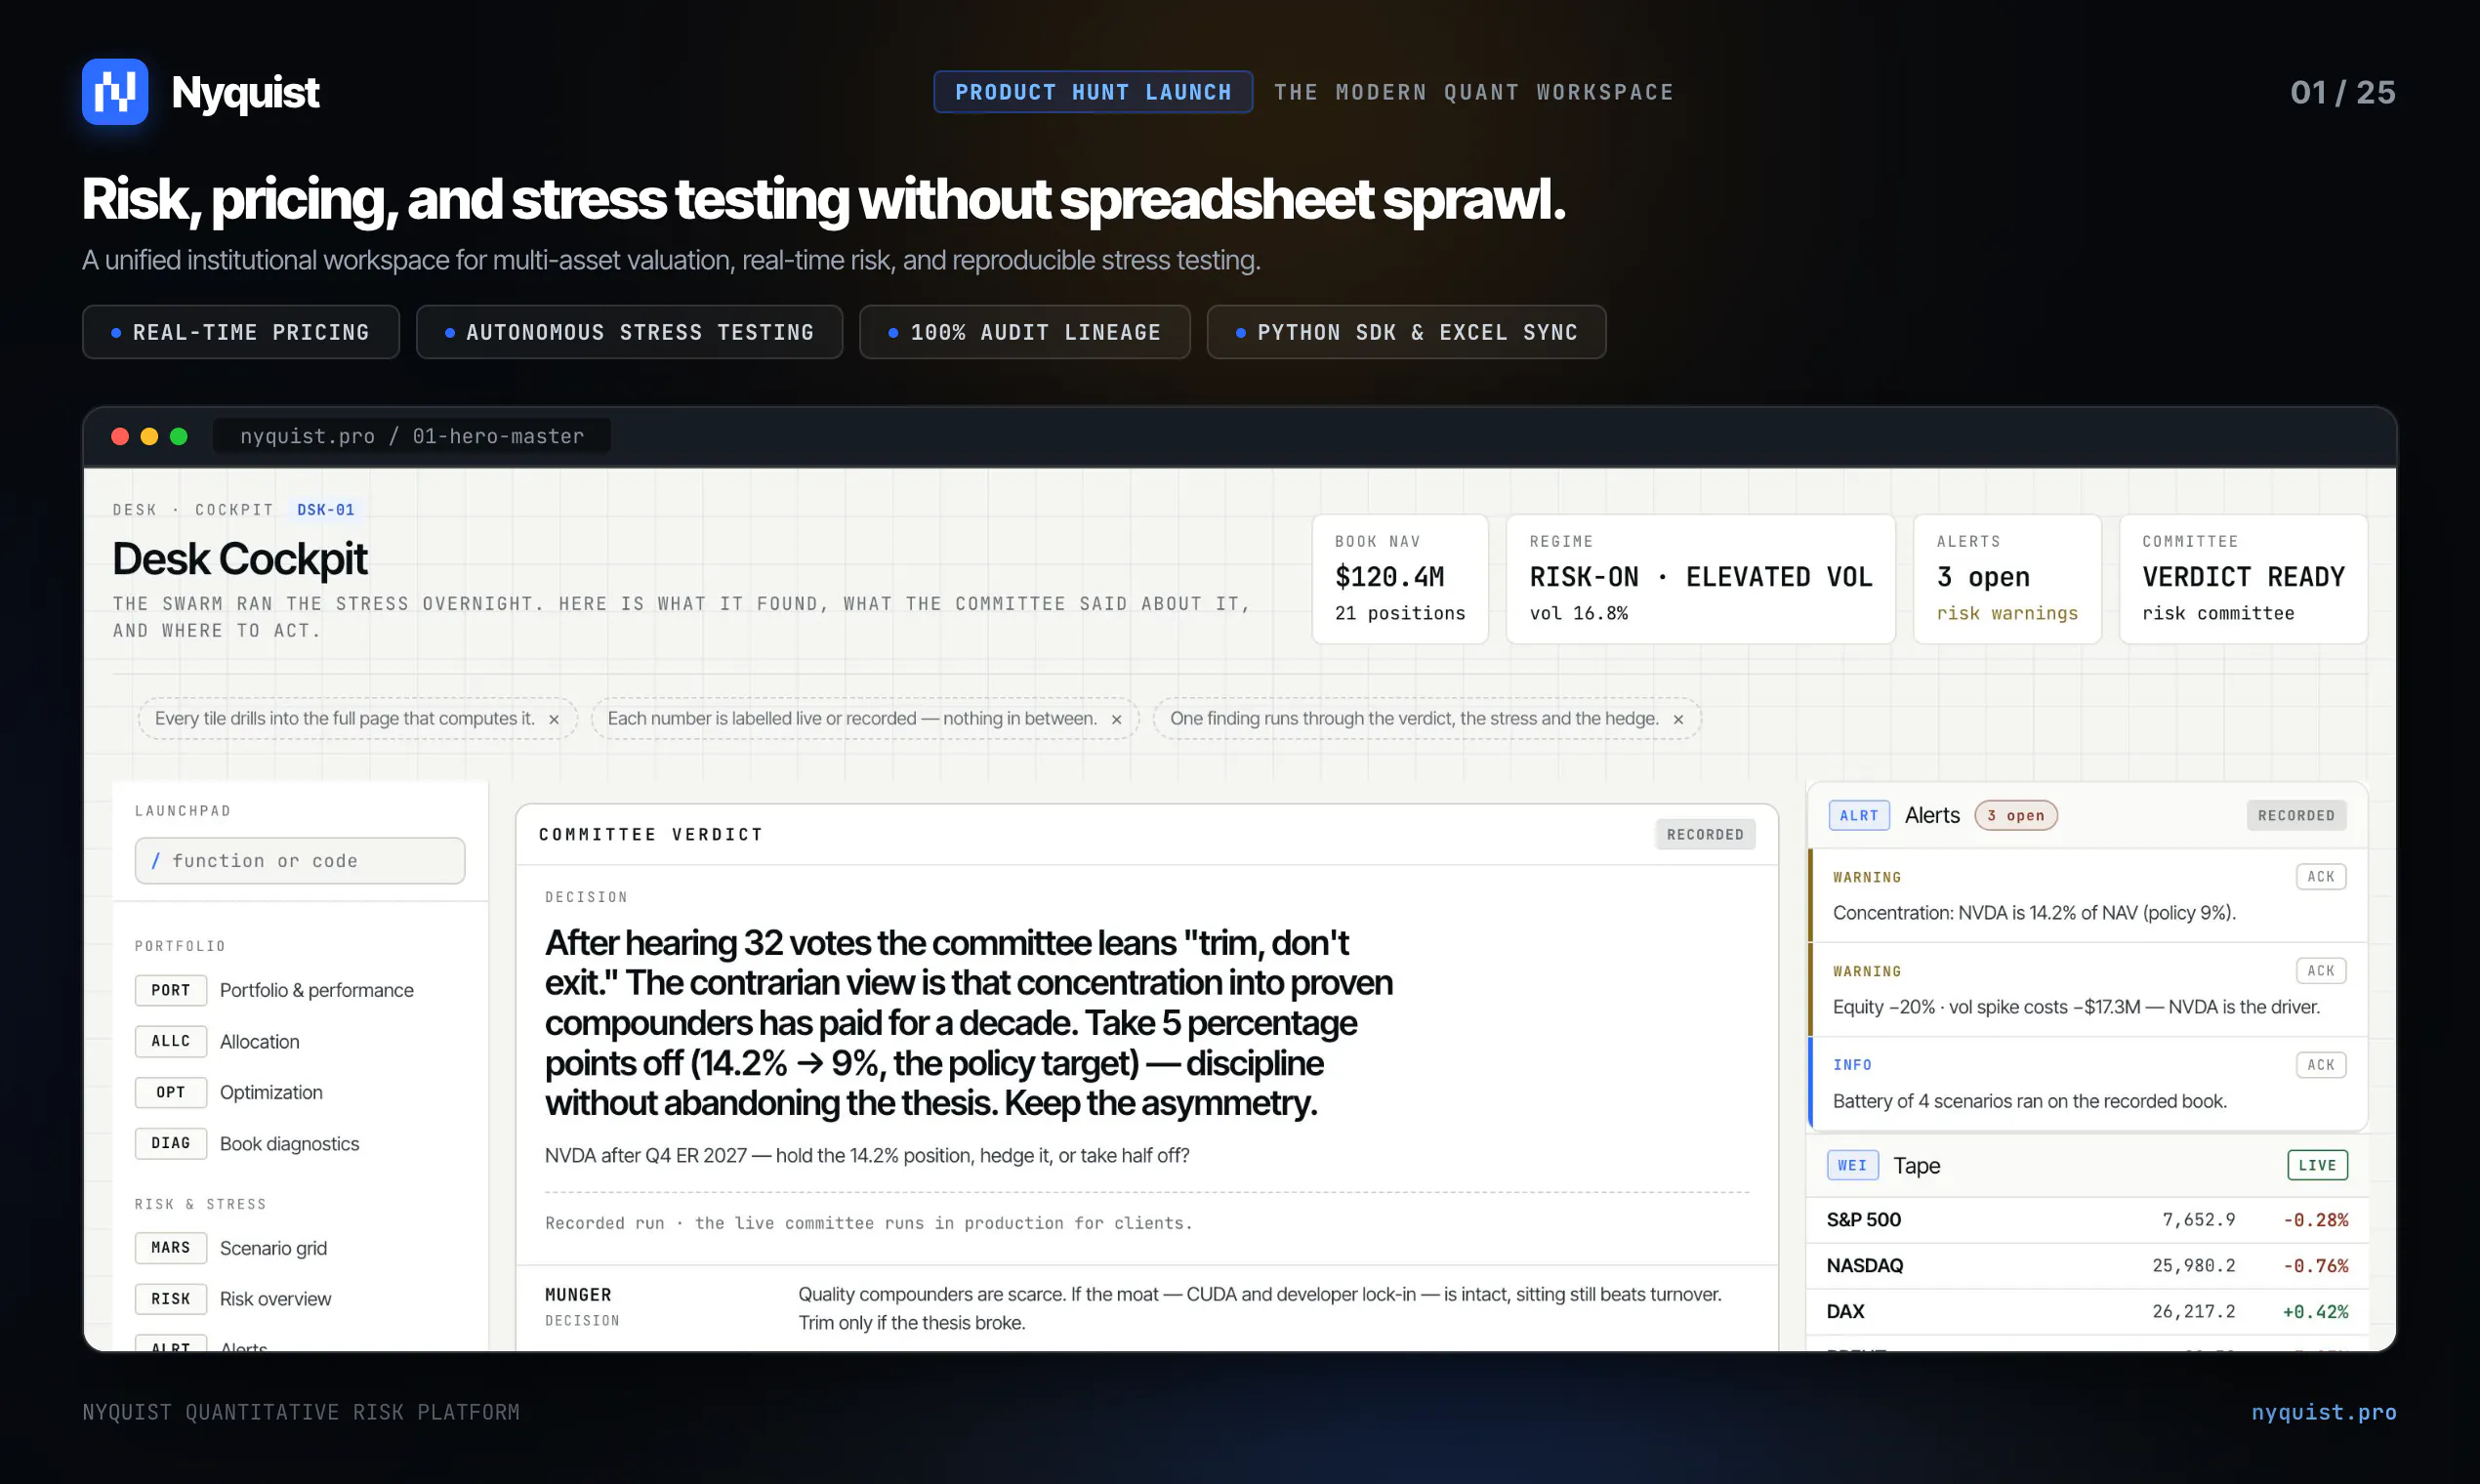Image resolution: width=2480 pixels, height=1484 pixels.
Task: Click the Real-Time Pricing feature pill
Action: (x=241, y=332)
